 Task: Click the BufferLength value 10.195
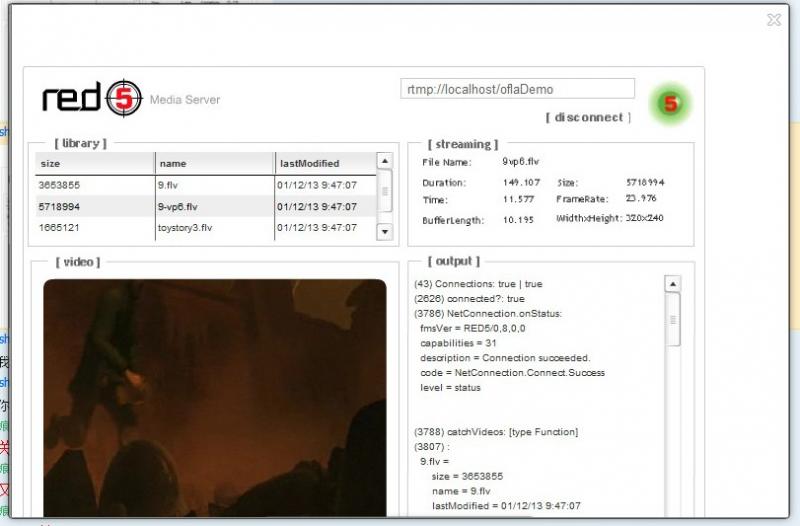coord(518,220)
